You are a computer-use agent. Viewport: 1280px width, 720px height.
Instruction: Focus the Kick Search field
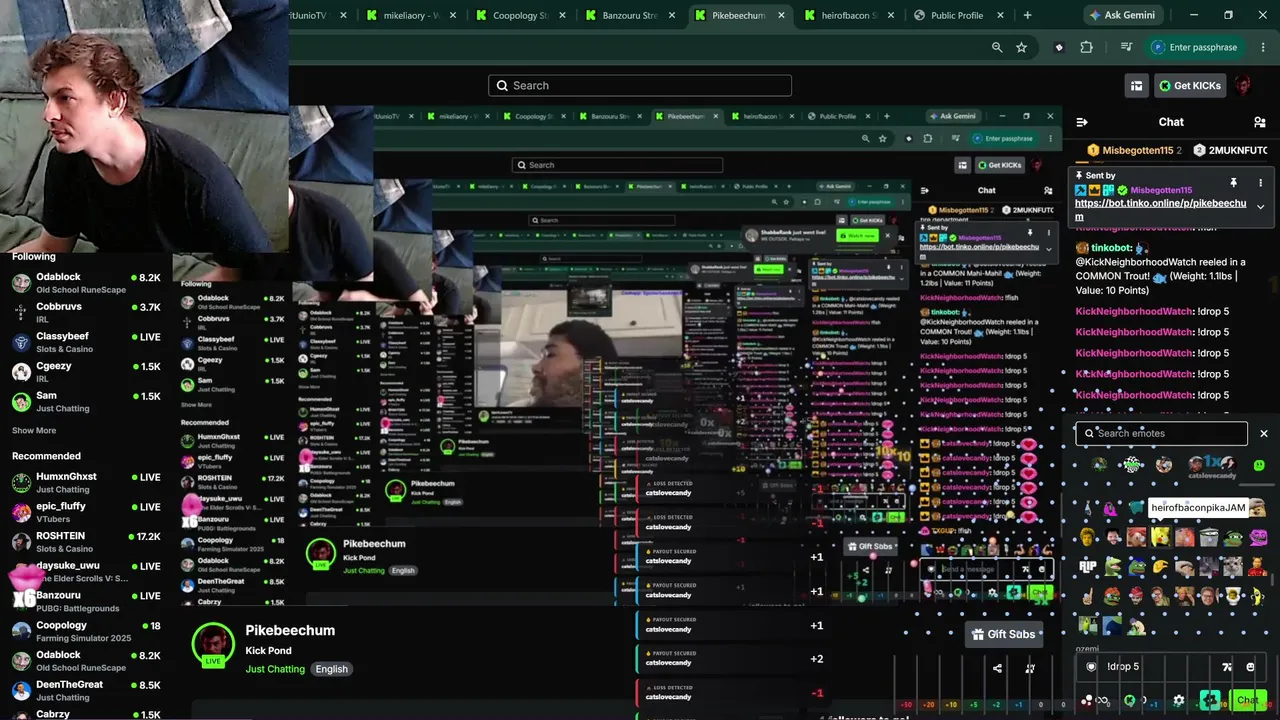coord(640,86)
